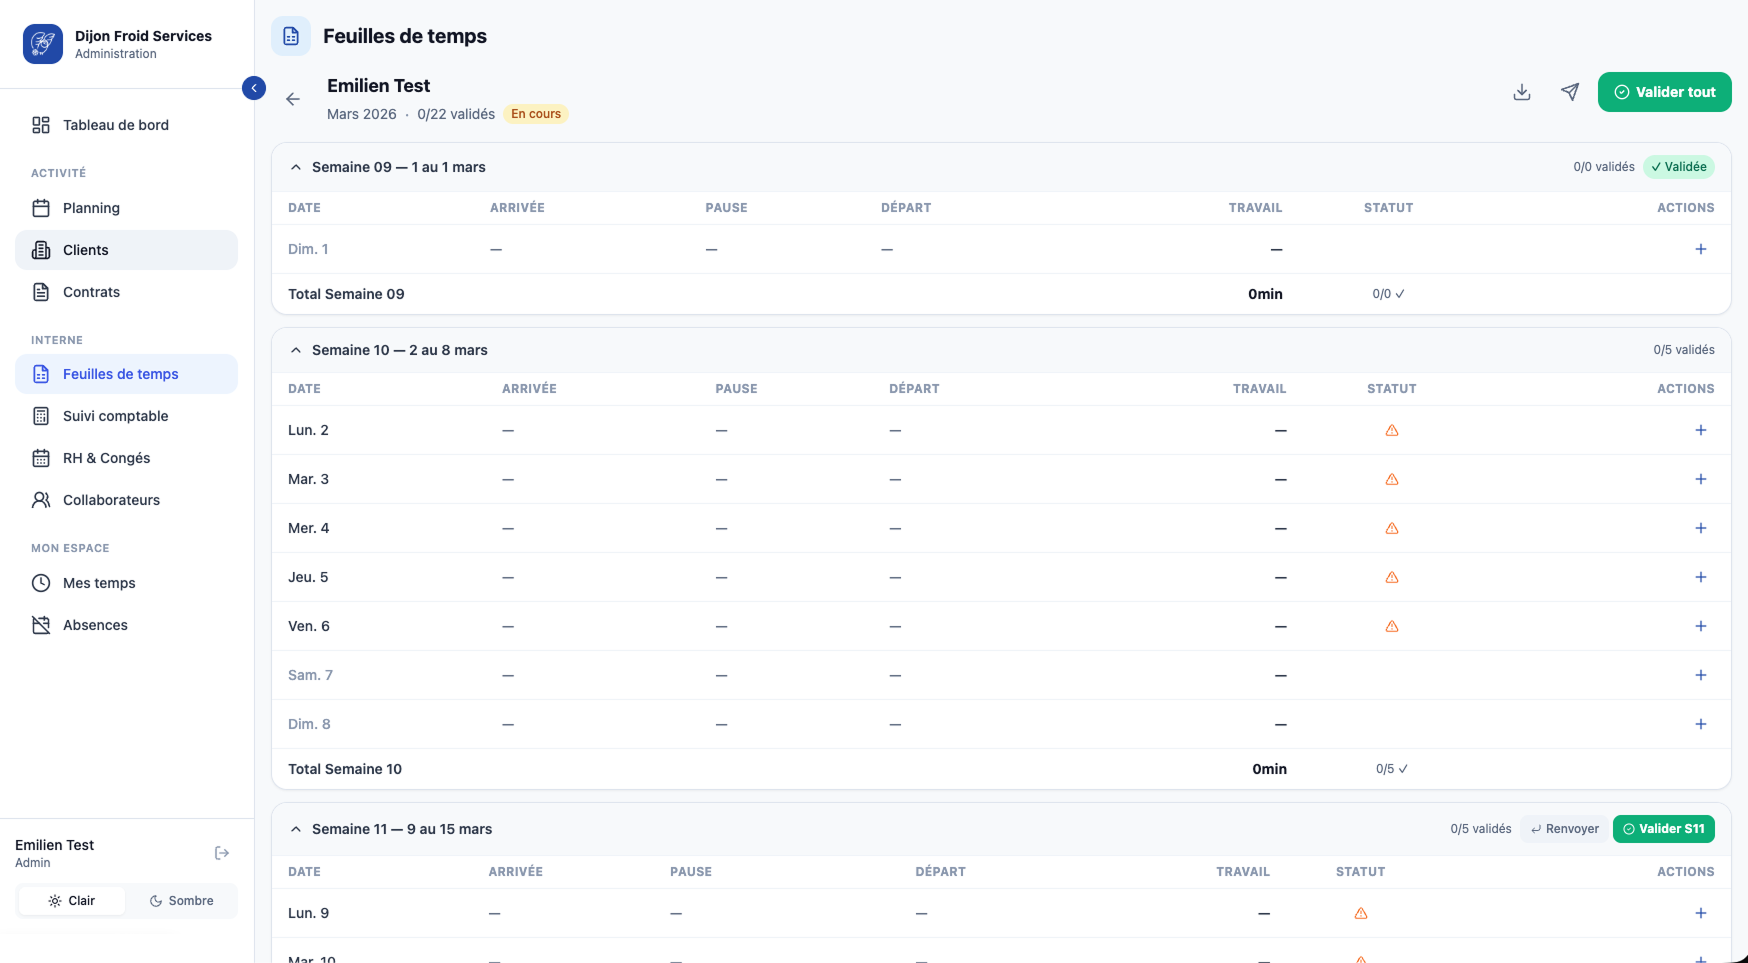Add a time entry for Lun. 2
Image resolution: width=1748 pixels, height=963 pixels.
click(x=1700, y=430)
